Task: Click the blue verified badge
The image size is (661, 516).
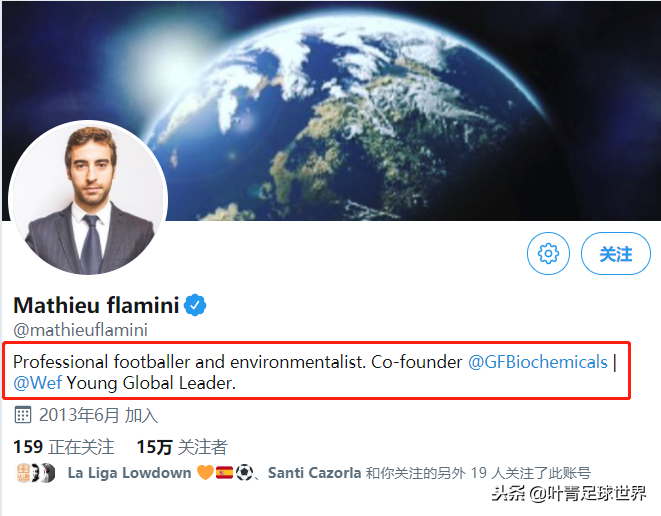Action: click(x=196, y=305)
